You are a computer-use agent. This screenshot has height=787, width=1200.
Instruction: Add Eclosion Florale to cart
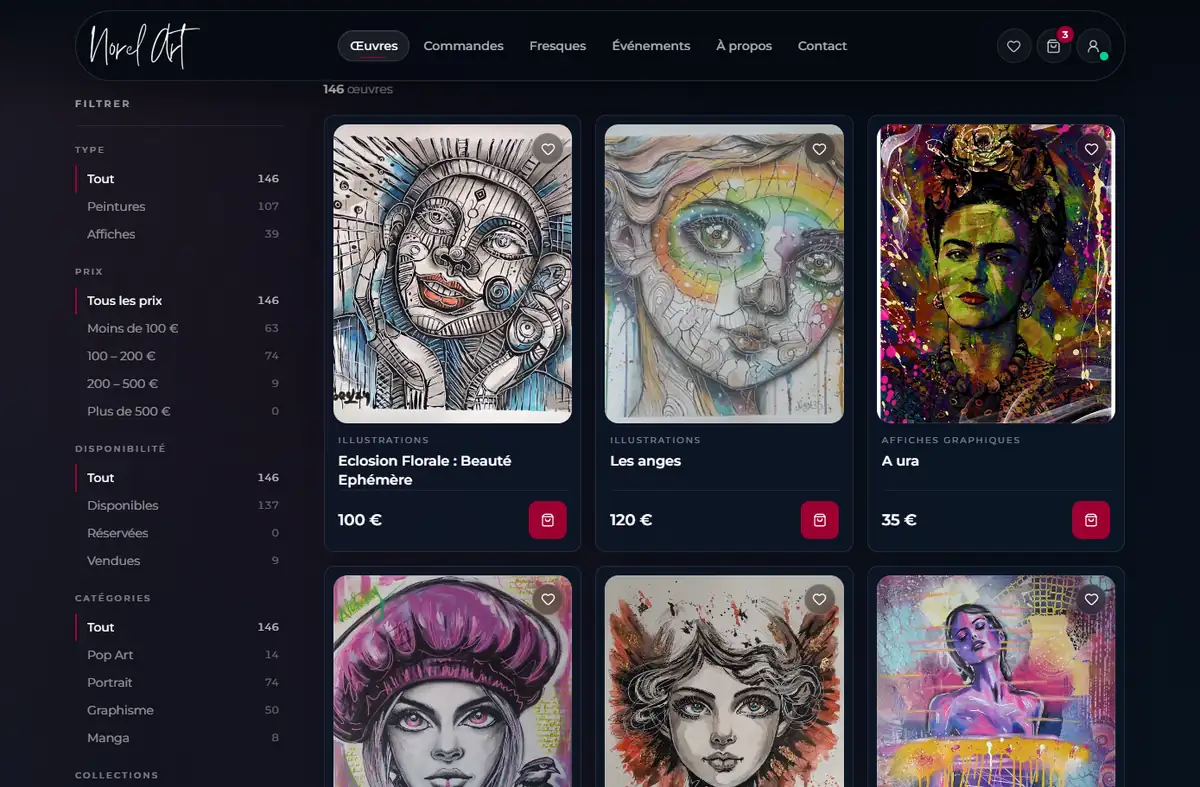[547, 520]
